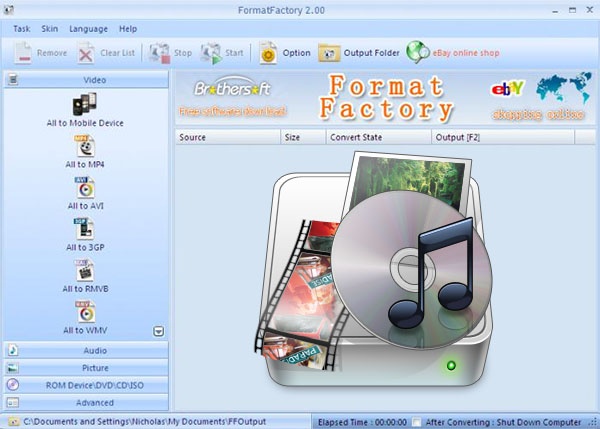This screenshot has width=600, height=429.
Task: Click the Output Folder button label
Action: 371,53
